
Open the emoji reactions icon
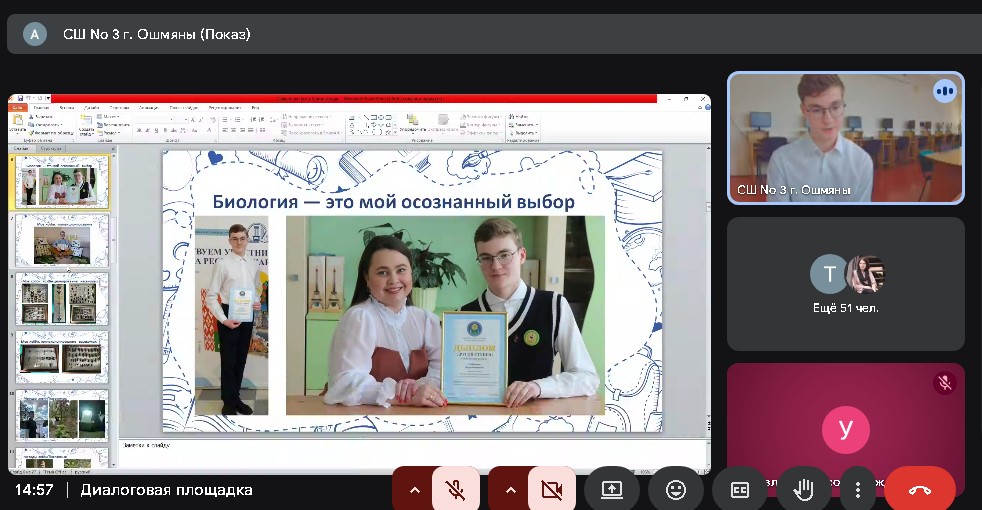click(675, 490)
